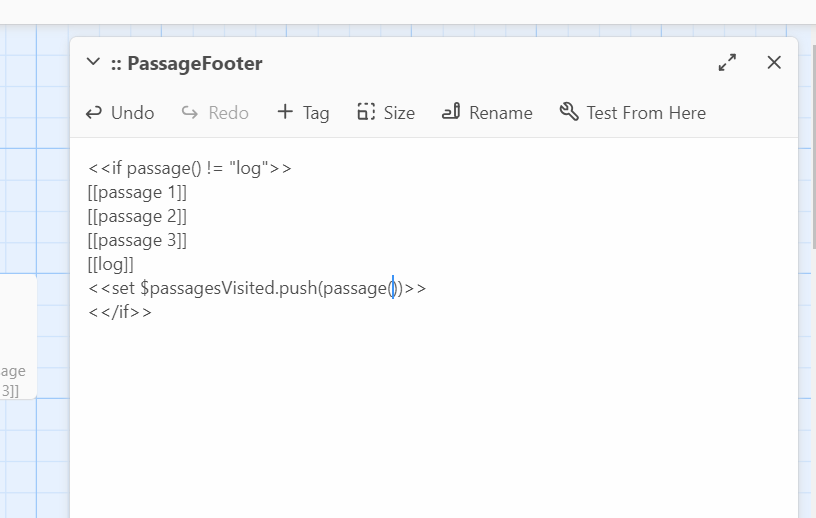Screen dimensions: 816x518
Task: Click the Rename text label
Action: (x=501, y=113)
